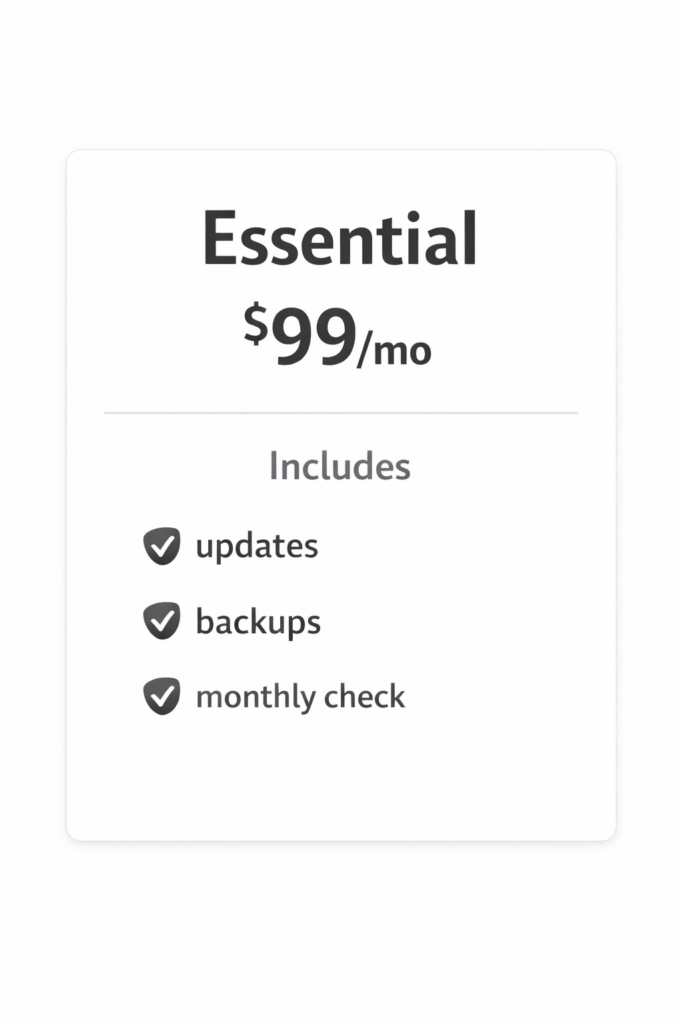Click the $99/mo price line
Screen dimensions: 683x1024
(x=338, y=339)
